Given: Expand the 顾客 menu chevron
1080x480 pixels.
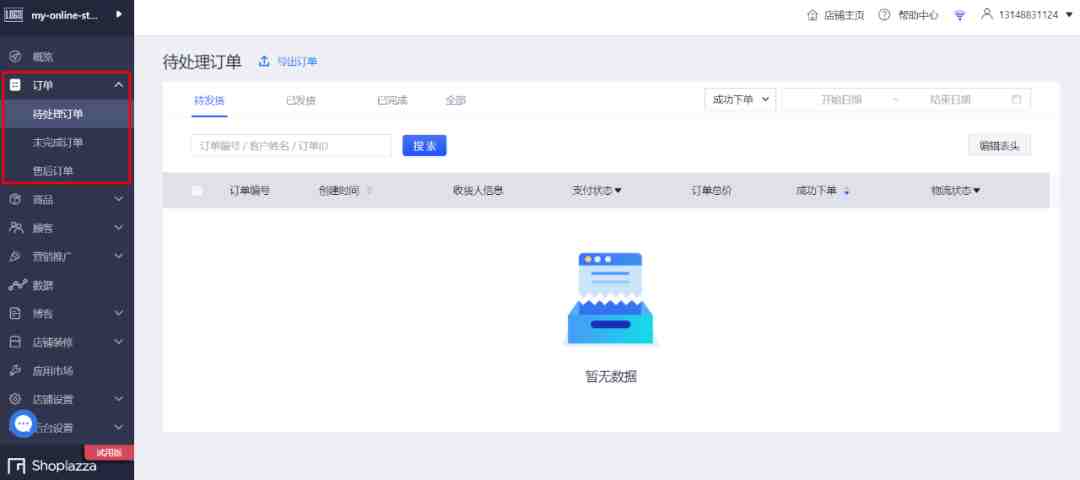Looking at the screenshot, I should [118, 227].
